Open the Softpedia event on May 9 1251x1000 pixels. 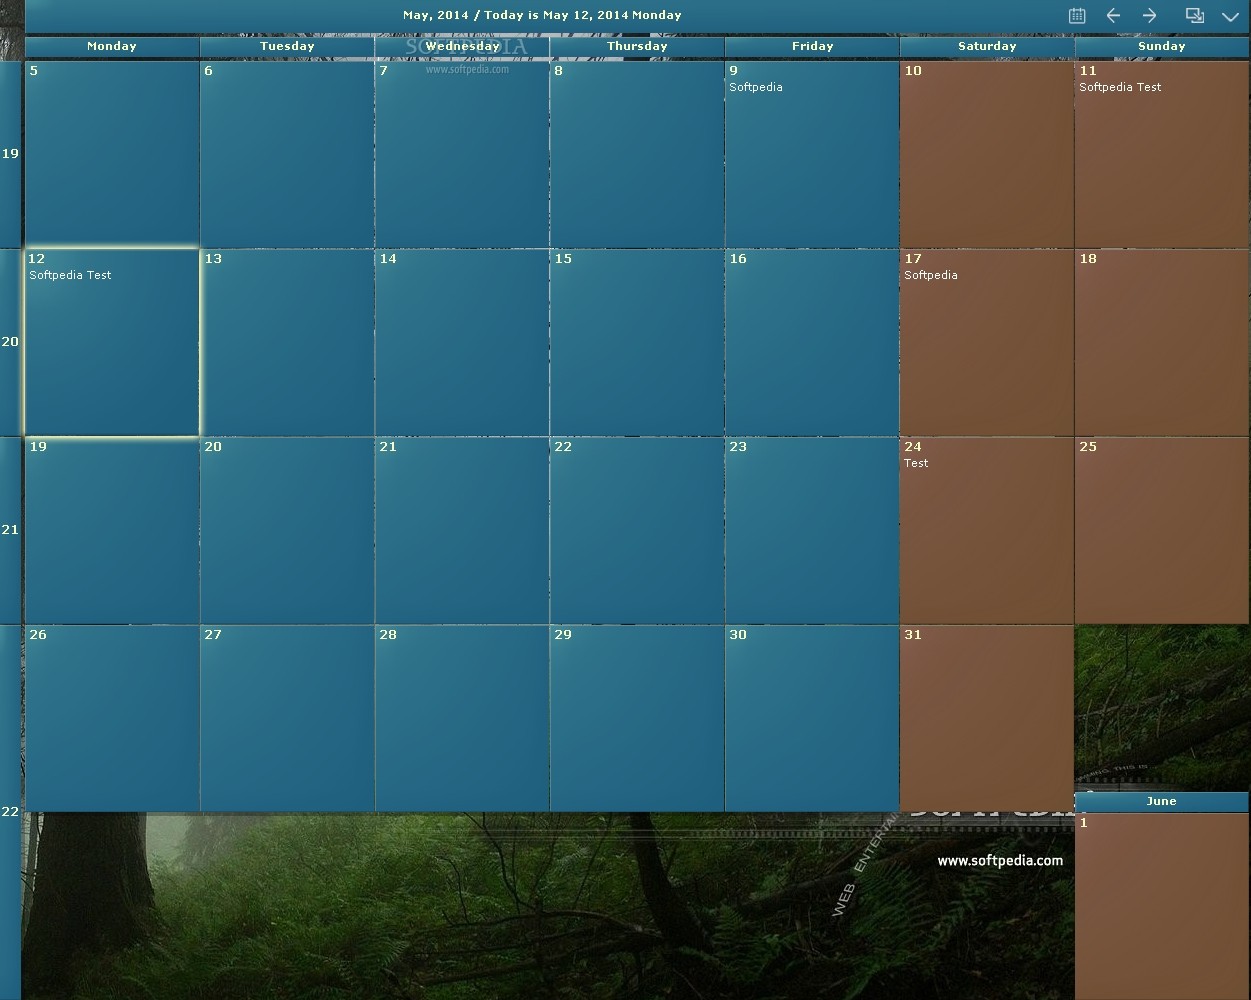(x=756, y=87)
